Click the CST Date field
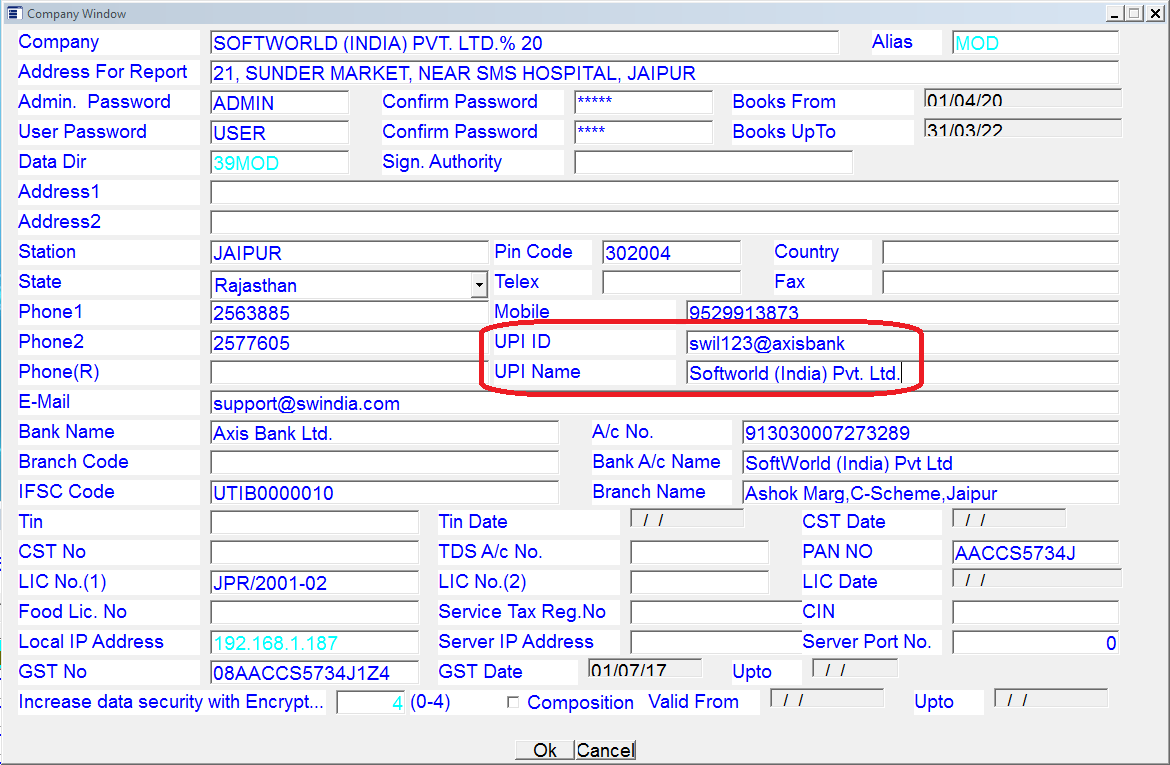The image size is (1170, 765). pos(1009,519)
